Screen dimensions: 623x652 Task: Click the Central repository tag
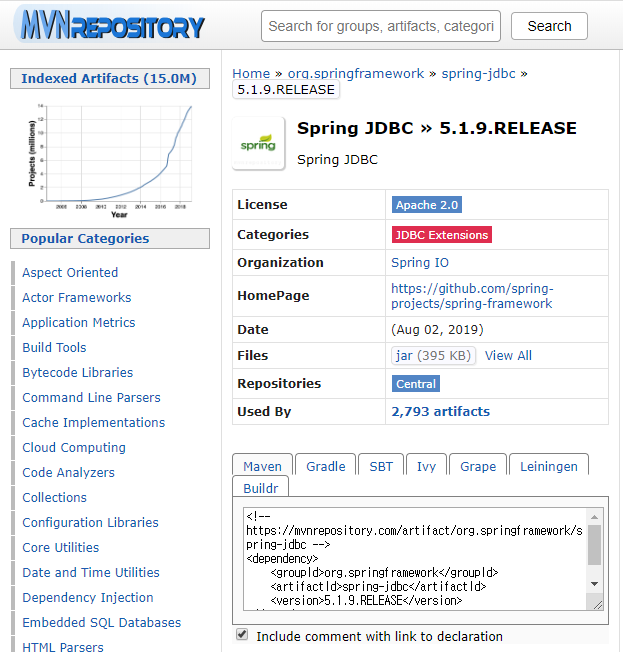pyautogui.click(x=416, y=384)
